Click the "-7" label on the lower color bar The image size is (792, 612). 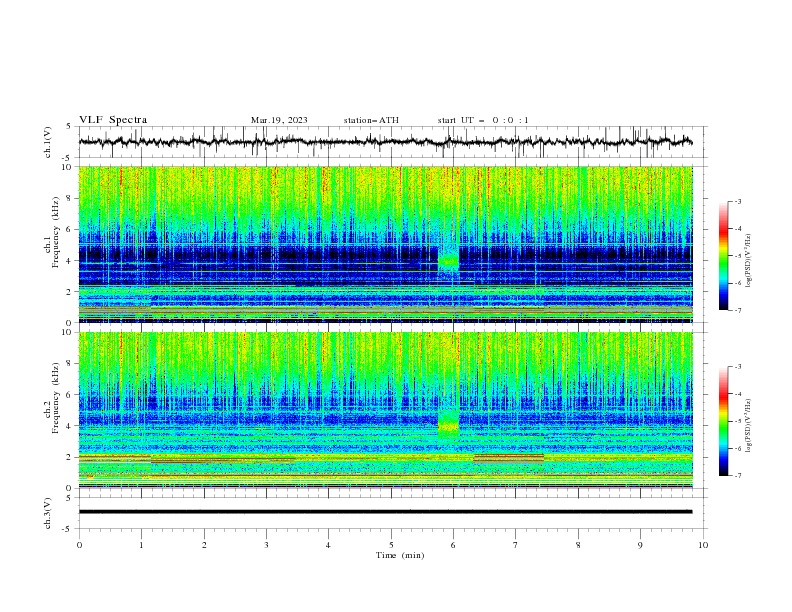point(738,476)
